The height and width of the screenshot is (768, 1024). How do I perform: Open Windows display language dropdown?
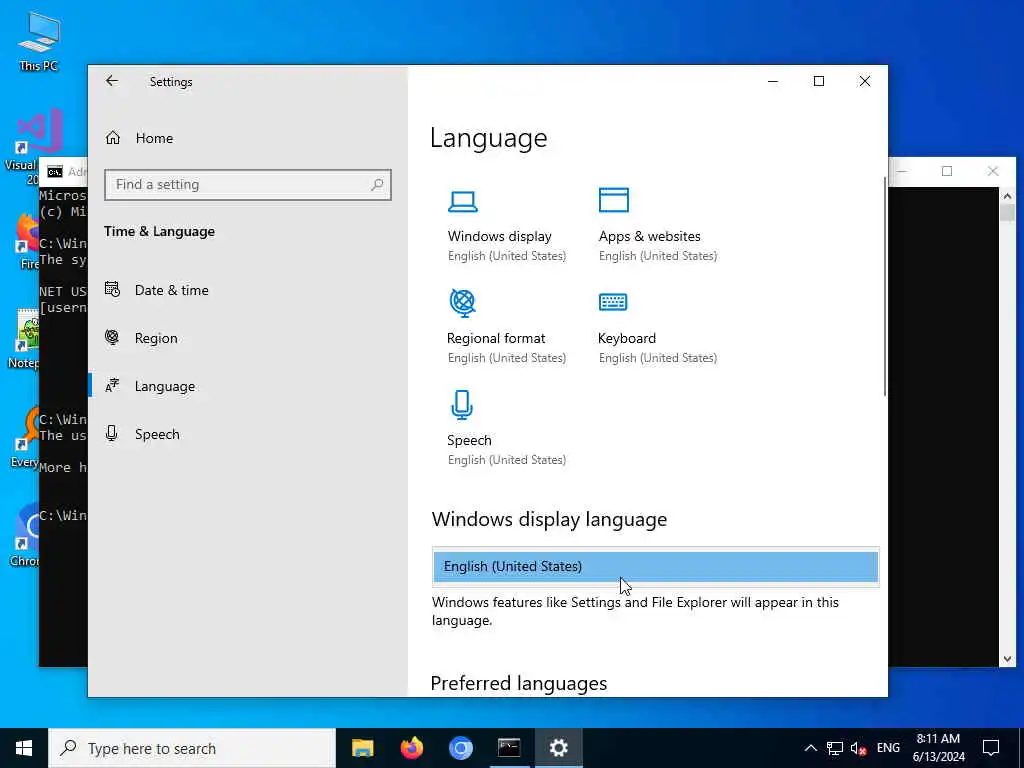click(656, 566)
